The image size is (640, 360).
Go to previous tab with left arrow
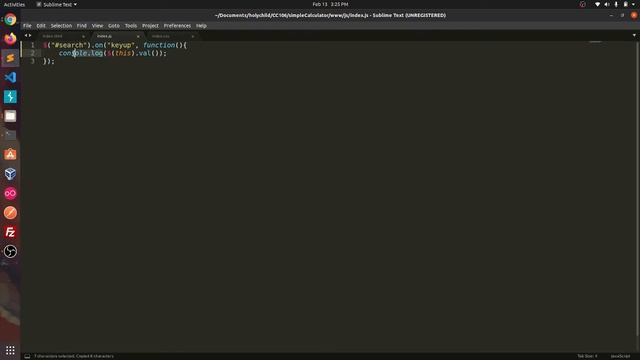(x=26, y=36)
